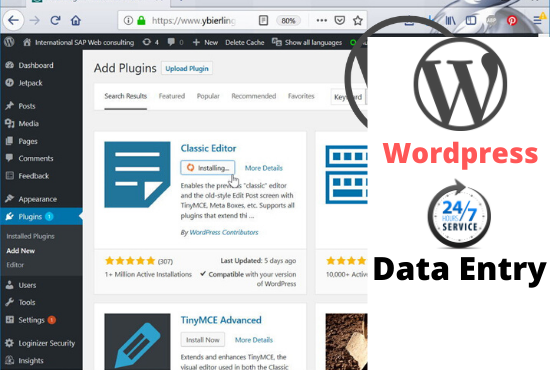
Task: Click the Pinterest extension icon
Action: 512,21
